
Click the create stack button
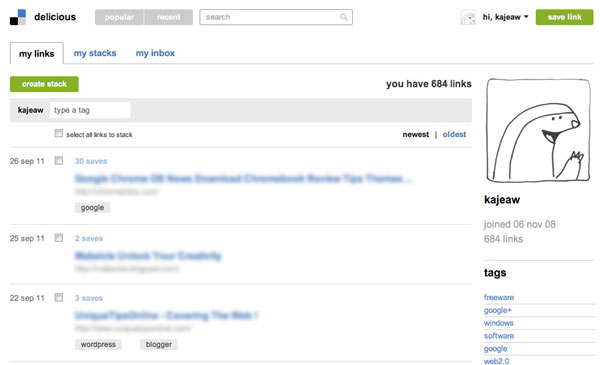coord(44,84)
